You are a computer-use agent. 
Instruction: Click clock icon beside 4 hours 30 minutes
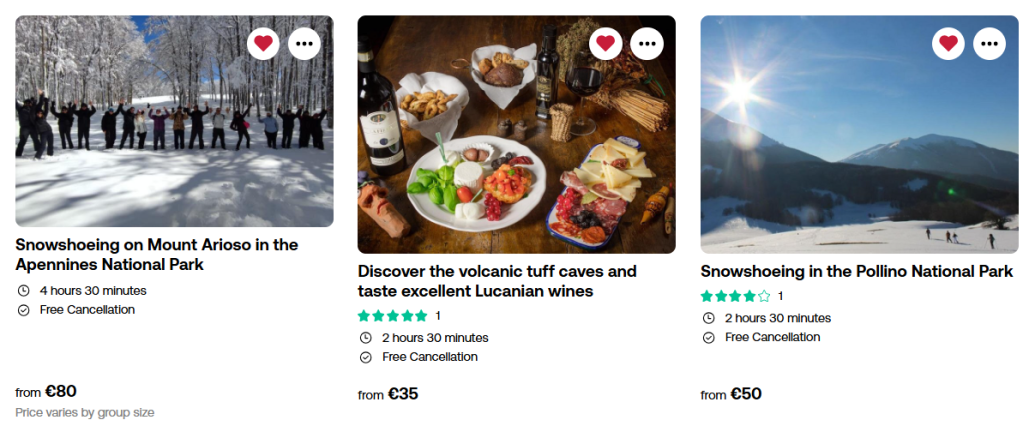24,291
